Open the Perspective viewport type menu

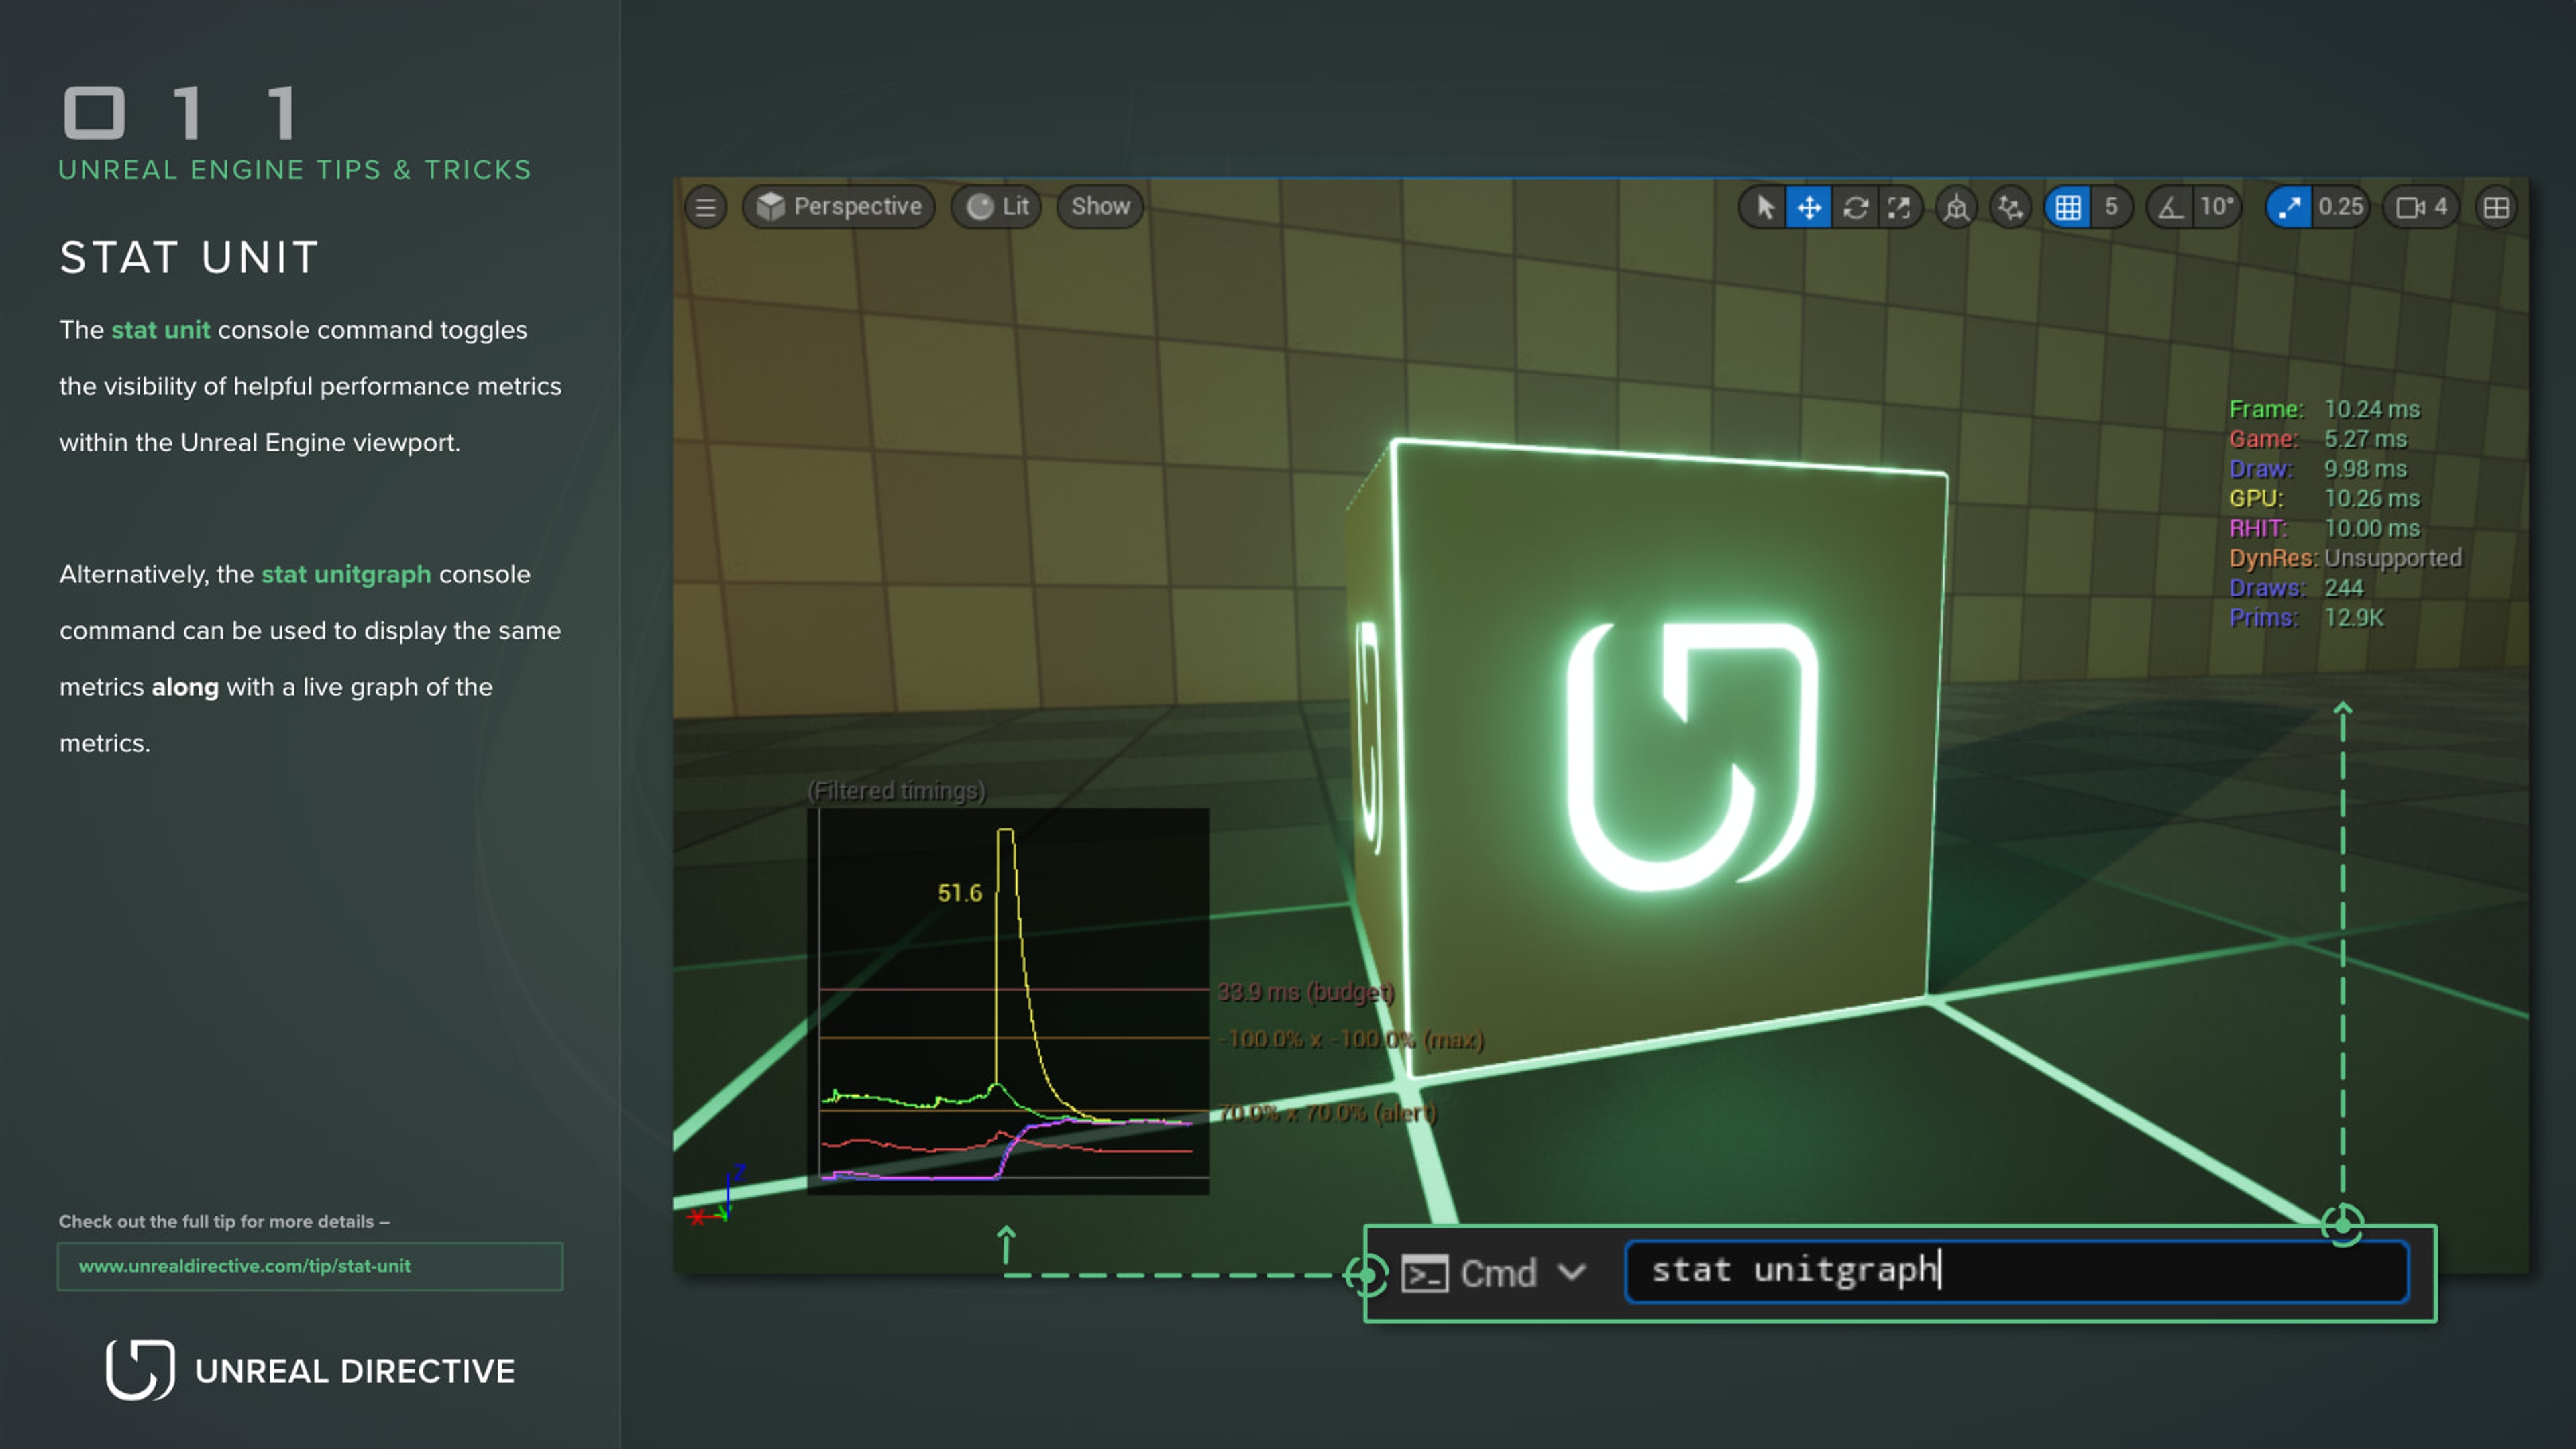click(839, 207)
